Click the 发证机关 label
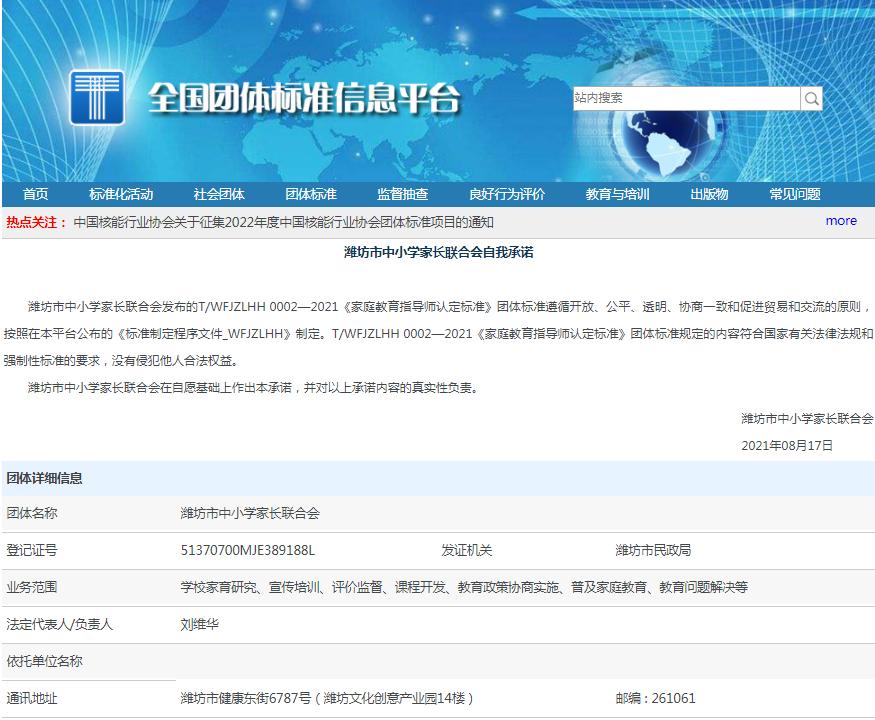This screenshot has width=875, height=720. 467,550
